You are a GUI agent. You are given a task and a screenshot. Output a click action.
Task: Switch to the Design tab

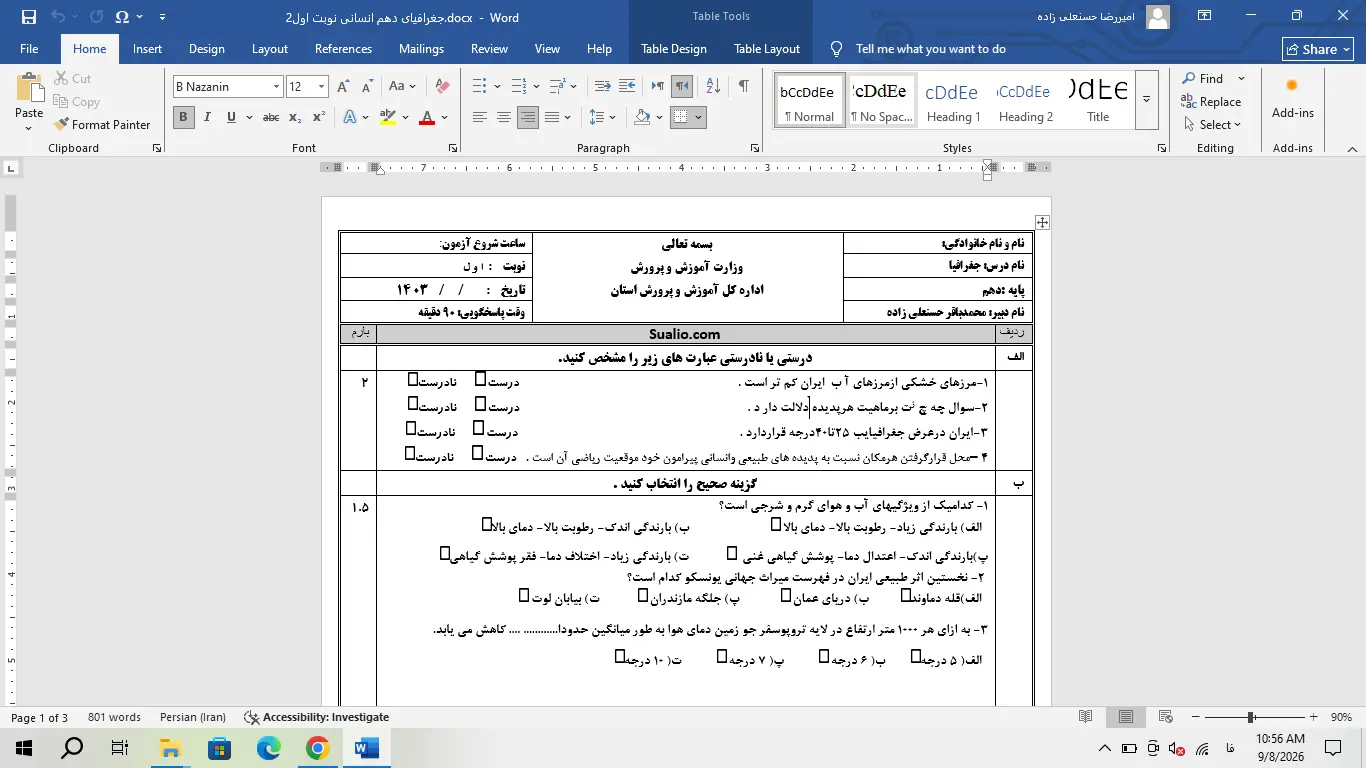pos(207,49)
